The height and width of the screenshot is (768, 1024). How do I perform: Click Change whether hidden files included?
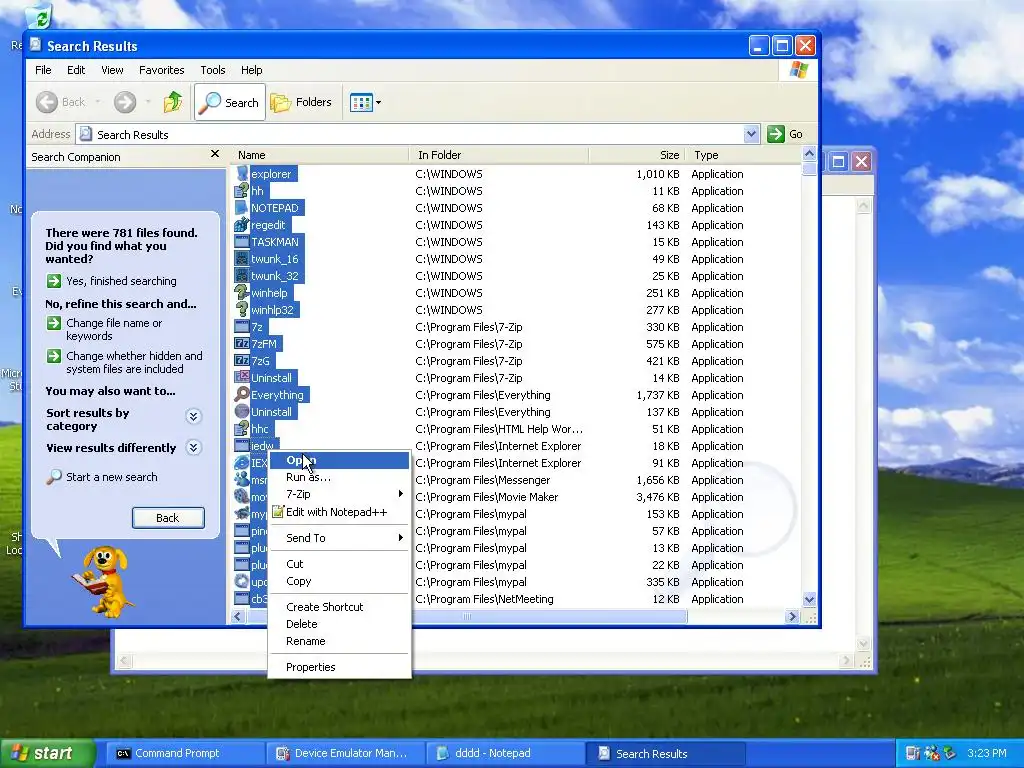(134, 362)
